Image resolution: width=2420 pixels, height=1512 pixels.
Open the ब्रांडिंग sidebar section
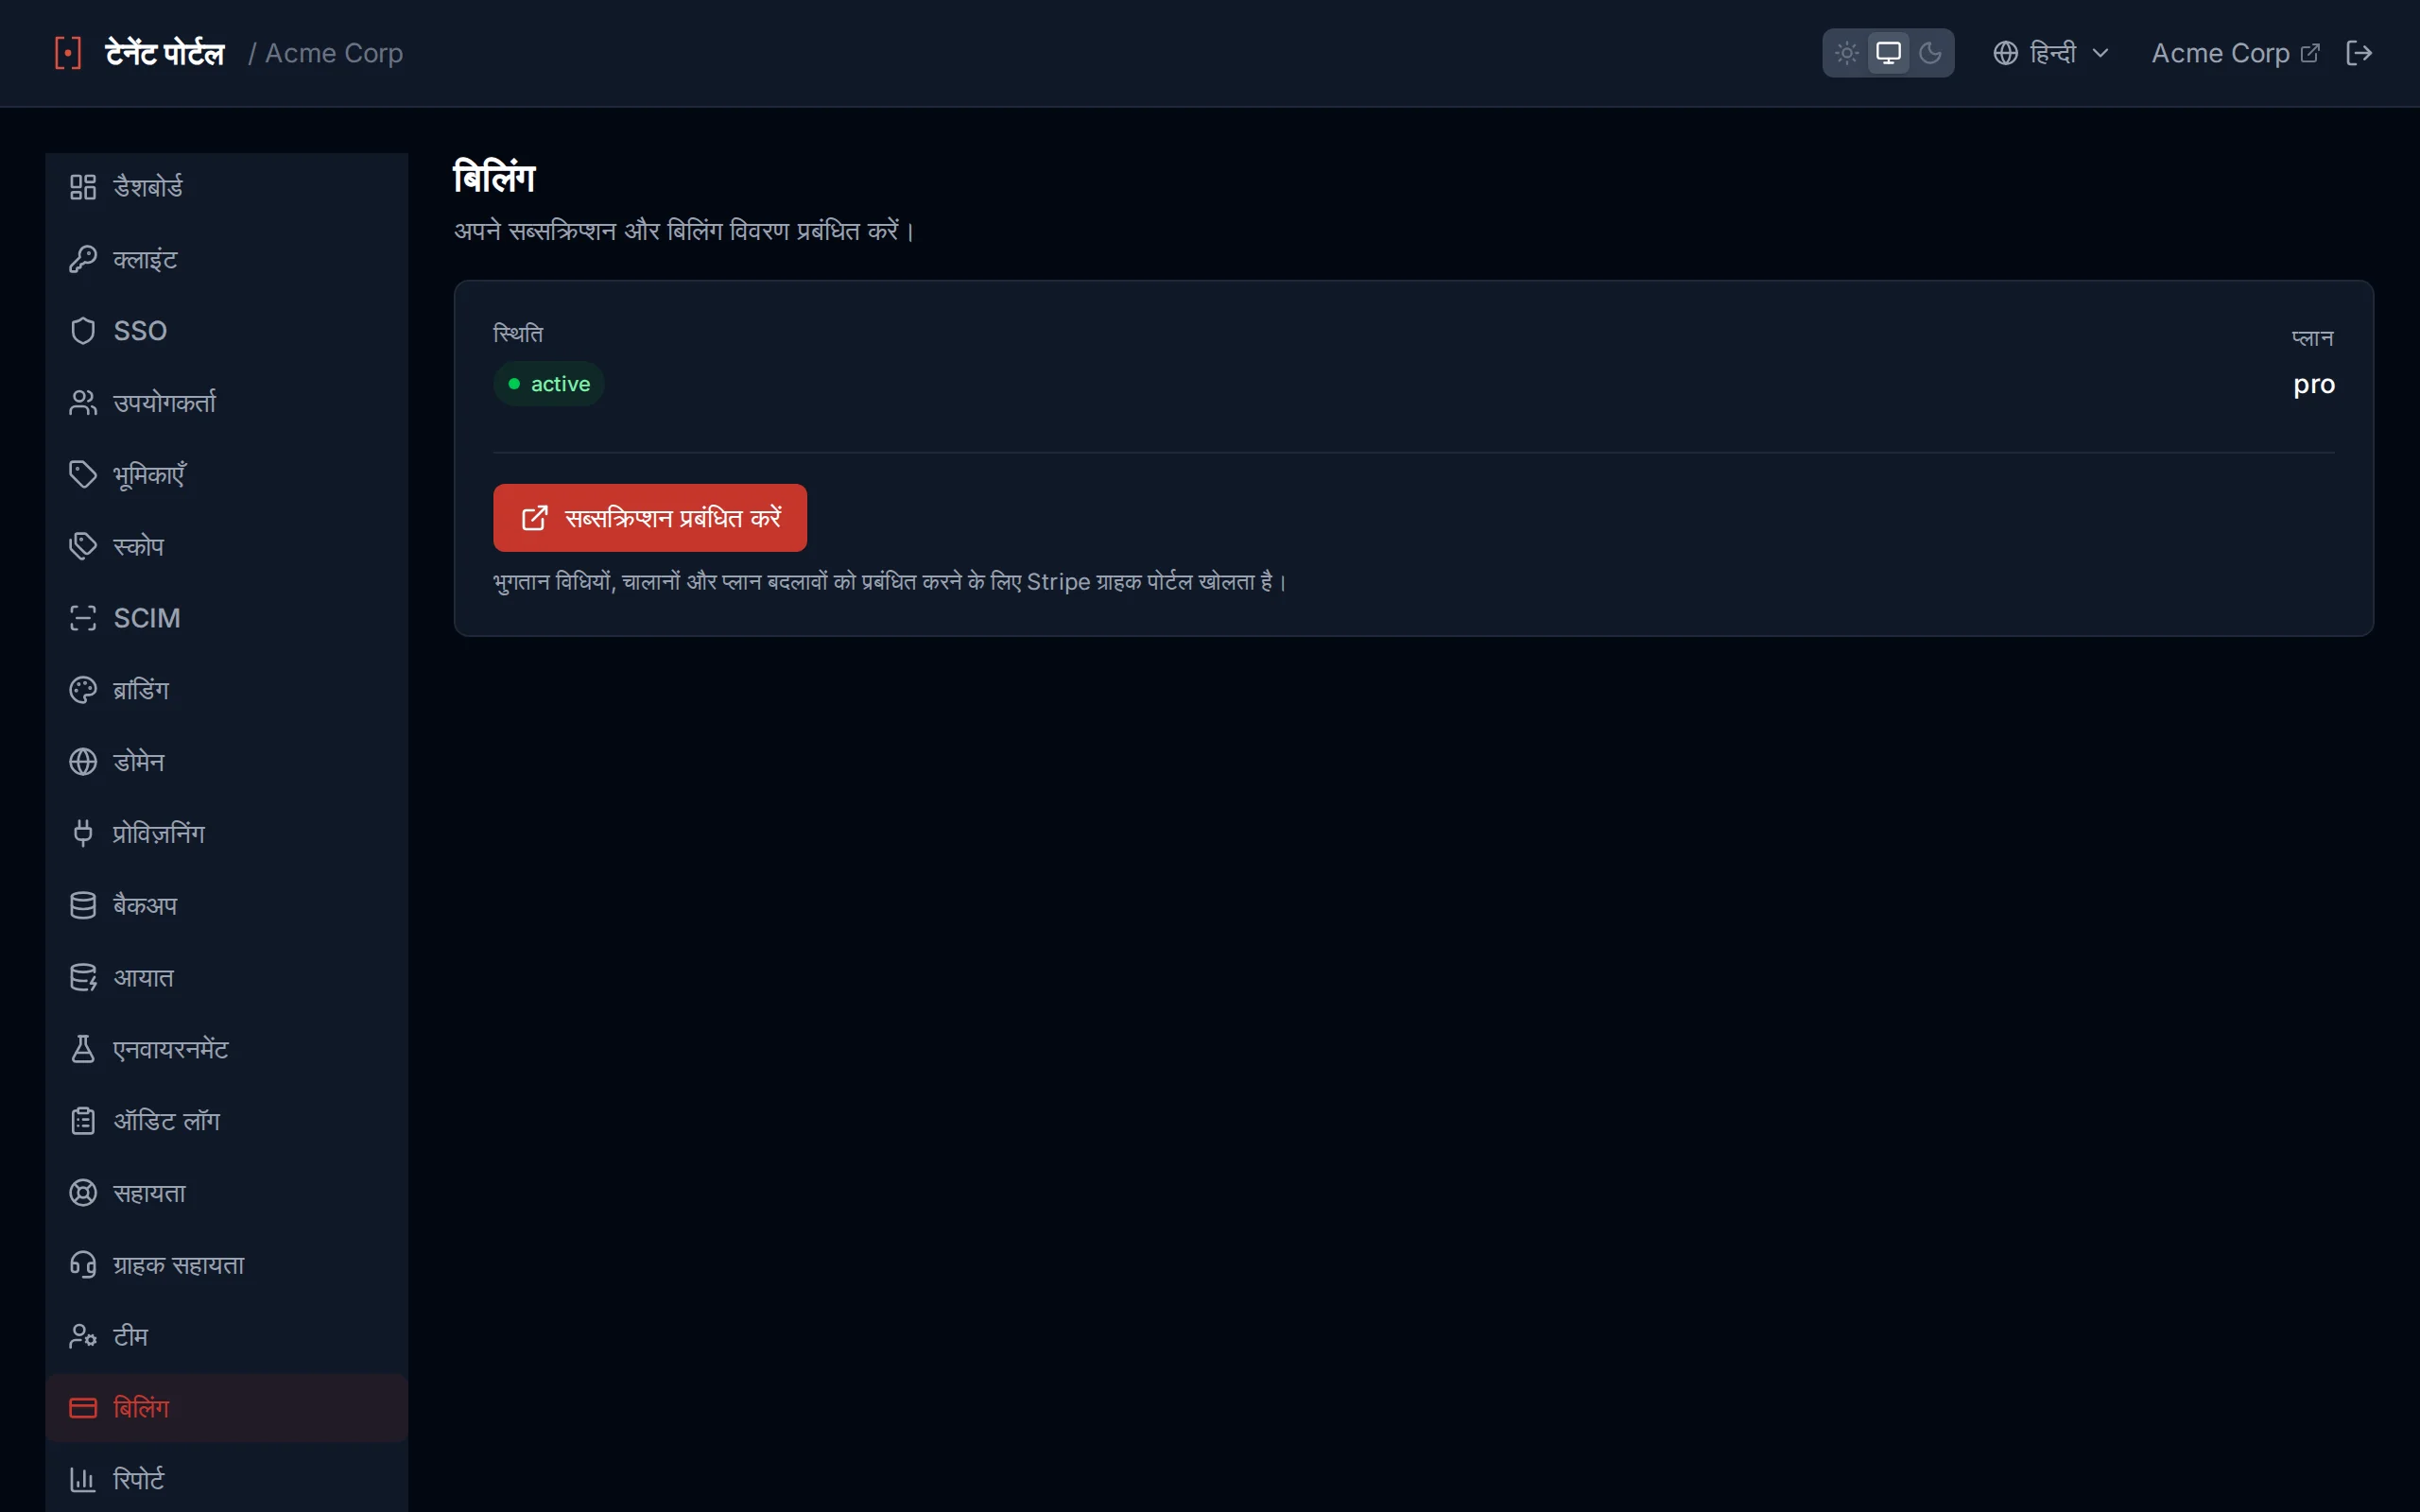(x=227, y=690)
